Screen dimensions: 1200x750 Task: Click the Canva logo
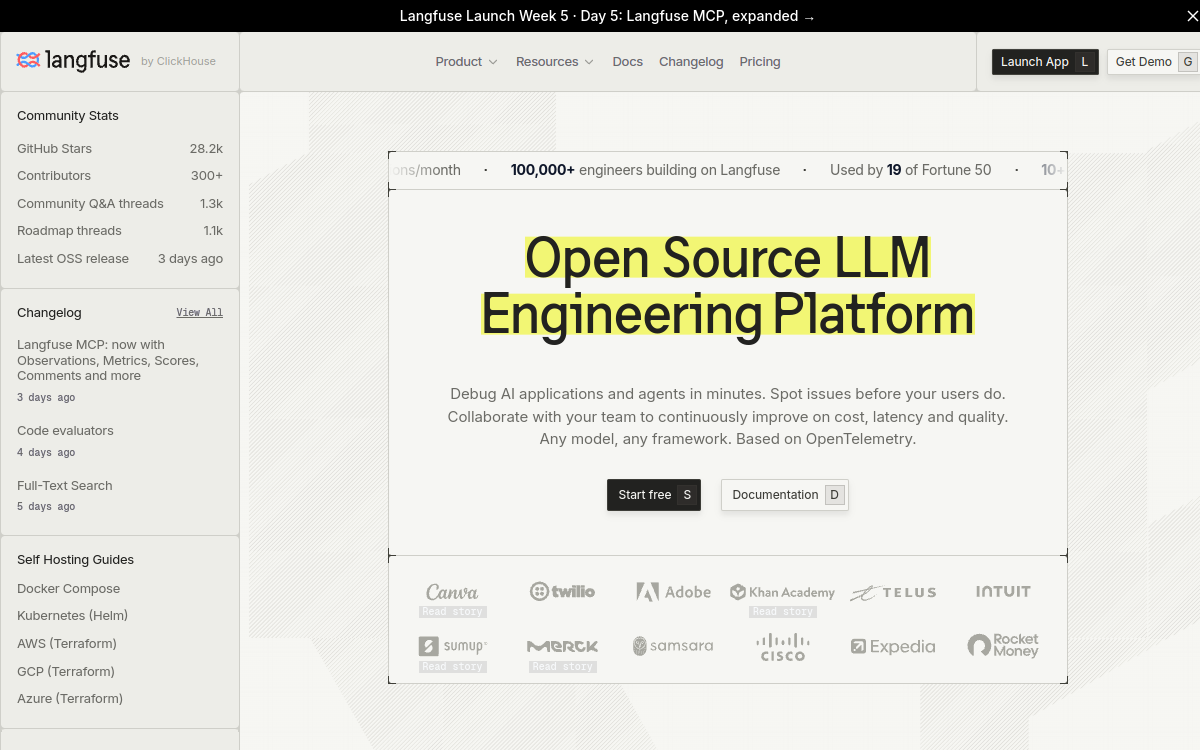[452, 592]
